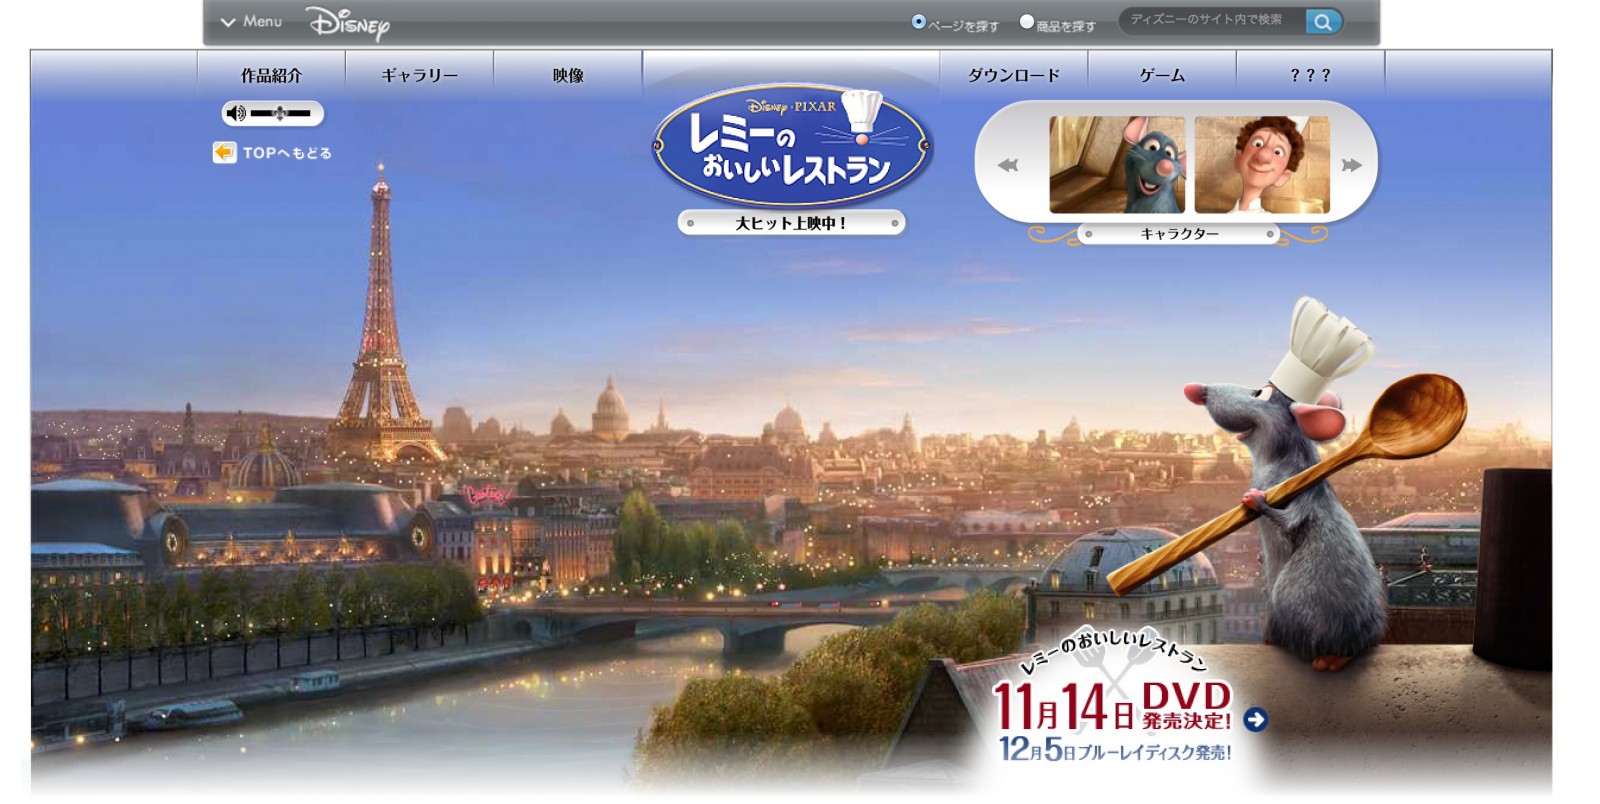Click the 12月5日ブルーレイディスク発売 text
The height and width of the screenshot is (804, 1600).
pos(1115,750)
